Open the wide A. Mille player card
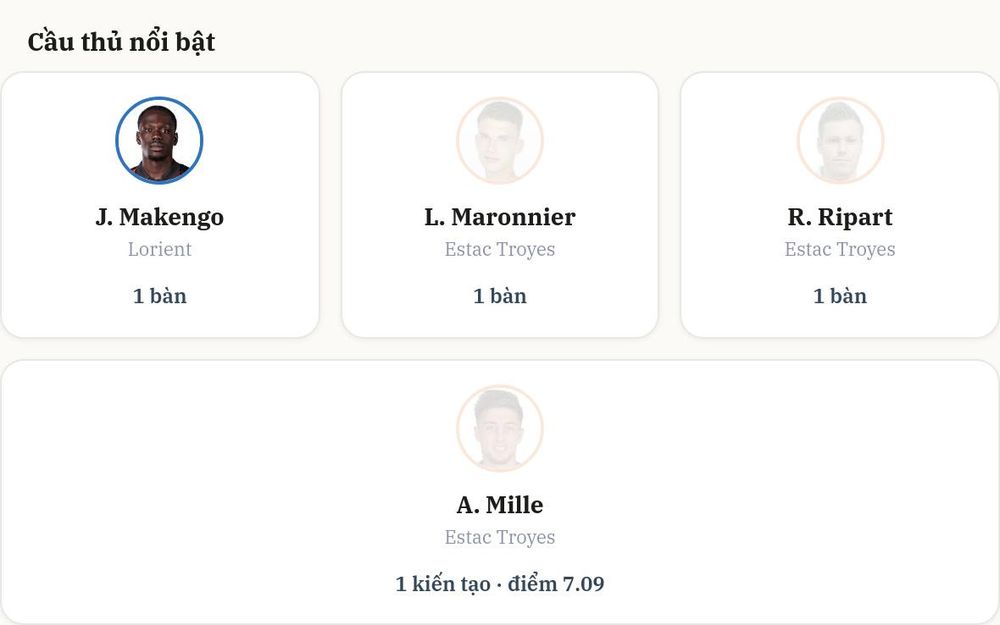The width and height of the screenshot is (1000, 625). click(500, 492)
